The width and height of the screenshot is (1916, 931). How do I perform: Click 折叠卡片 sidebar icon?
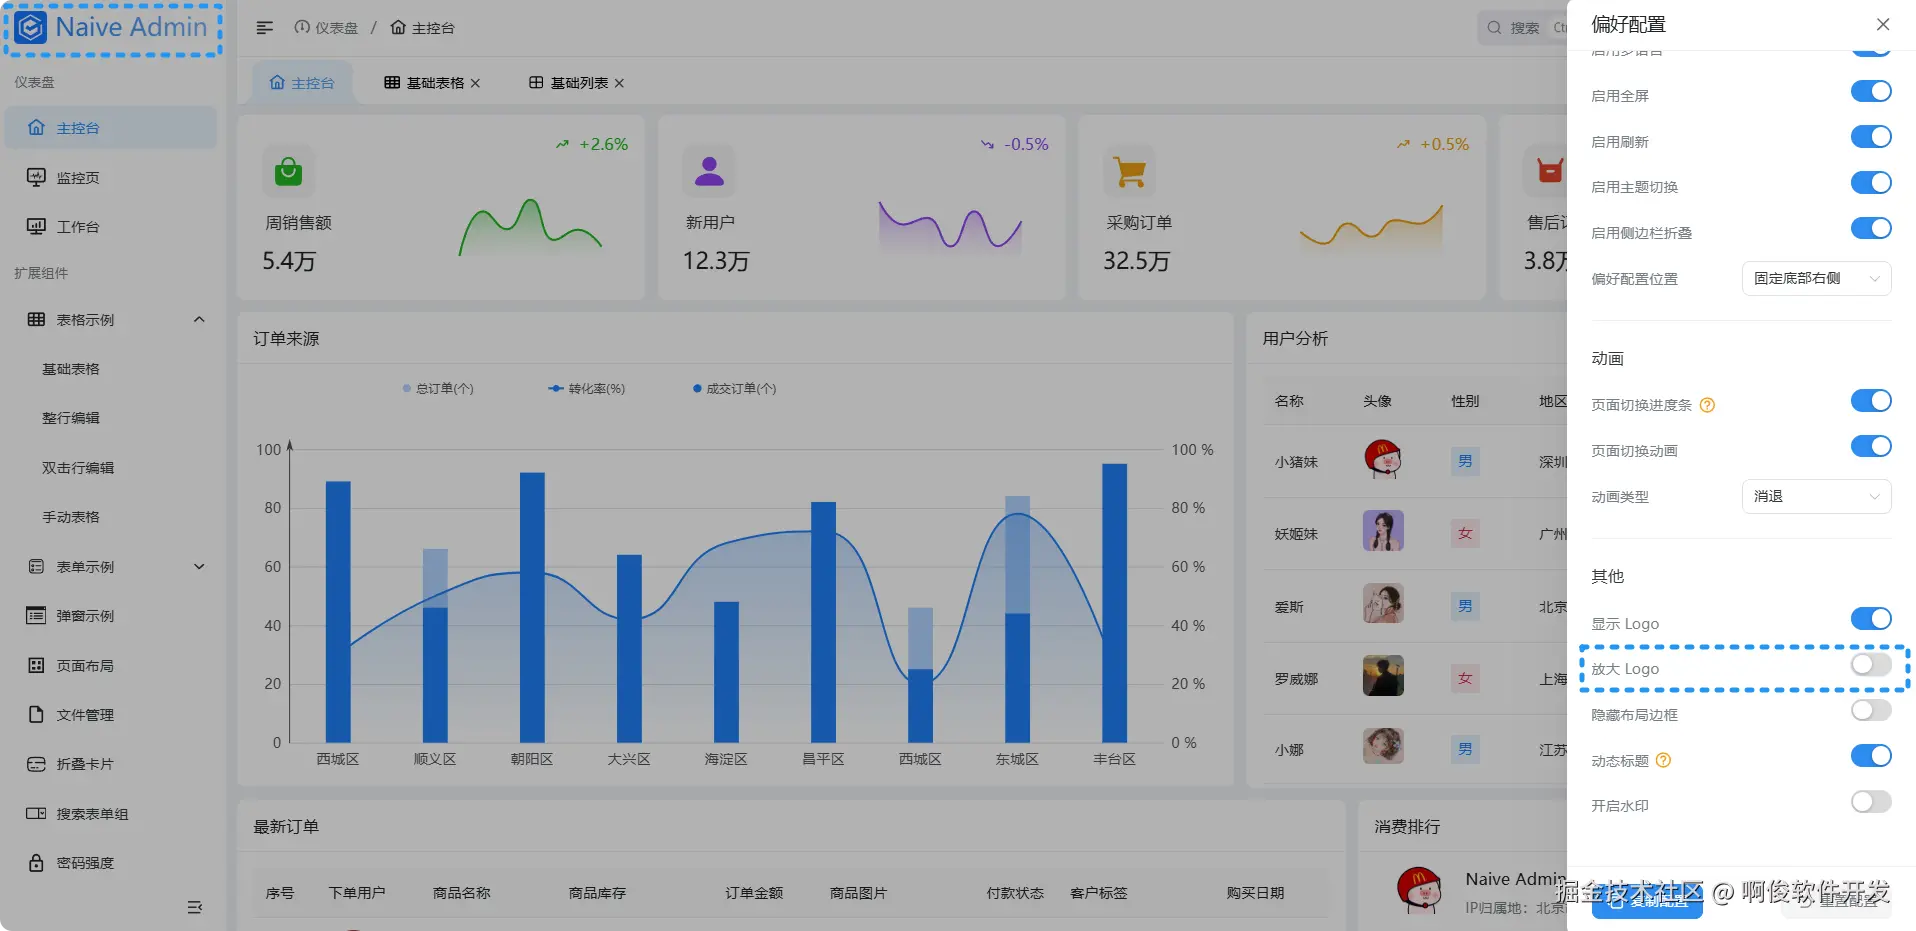tap(36, 764)
